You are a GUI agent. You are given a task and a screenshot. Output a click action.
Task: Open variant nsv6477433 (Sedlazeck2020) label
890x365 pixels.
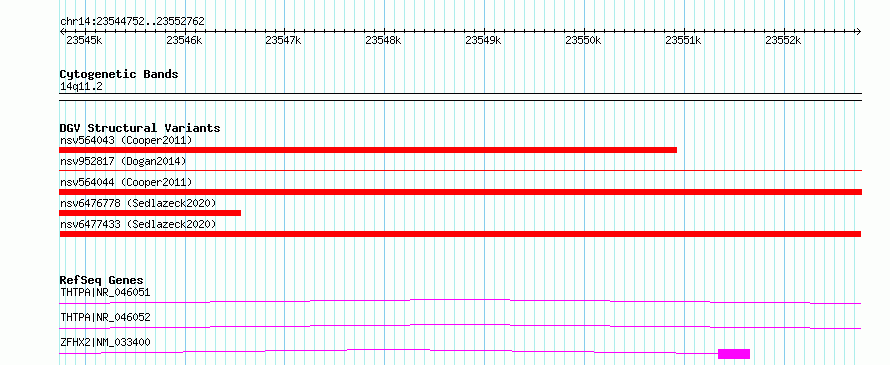click(x=138, y=224)
